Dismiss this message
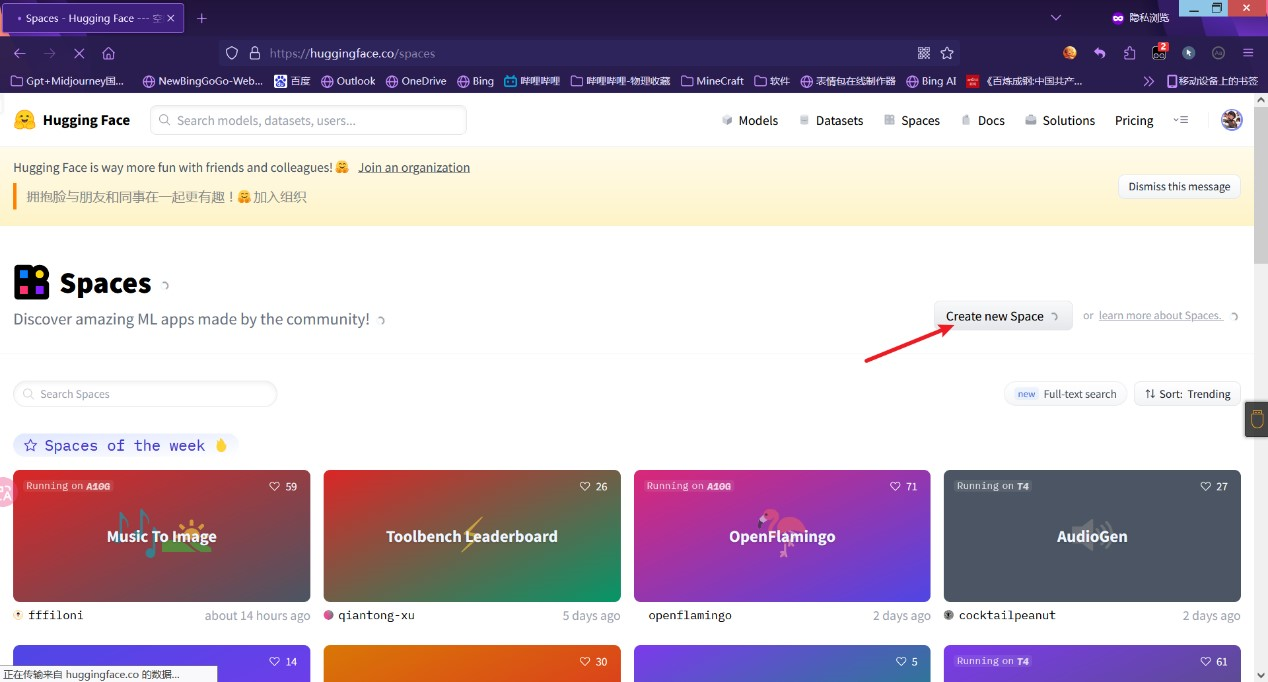 (1179, 186)
